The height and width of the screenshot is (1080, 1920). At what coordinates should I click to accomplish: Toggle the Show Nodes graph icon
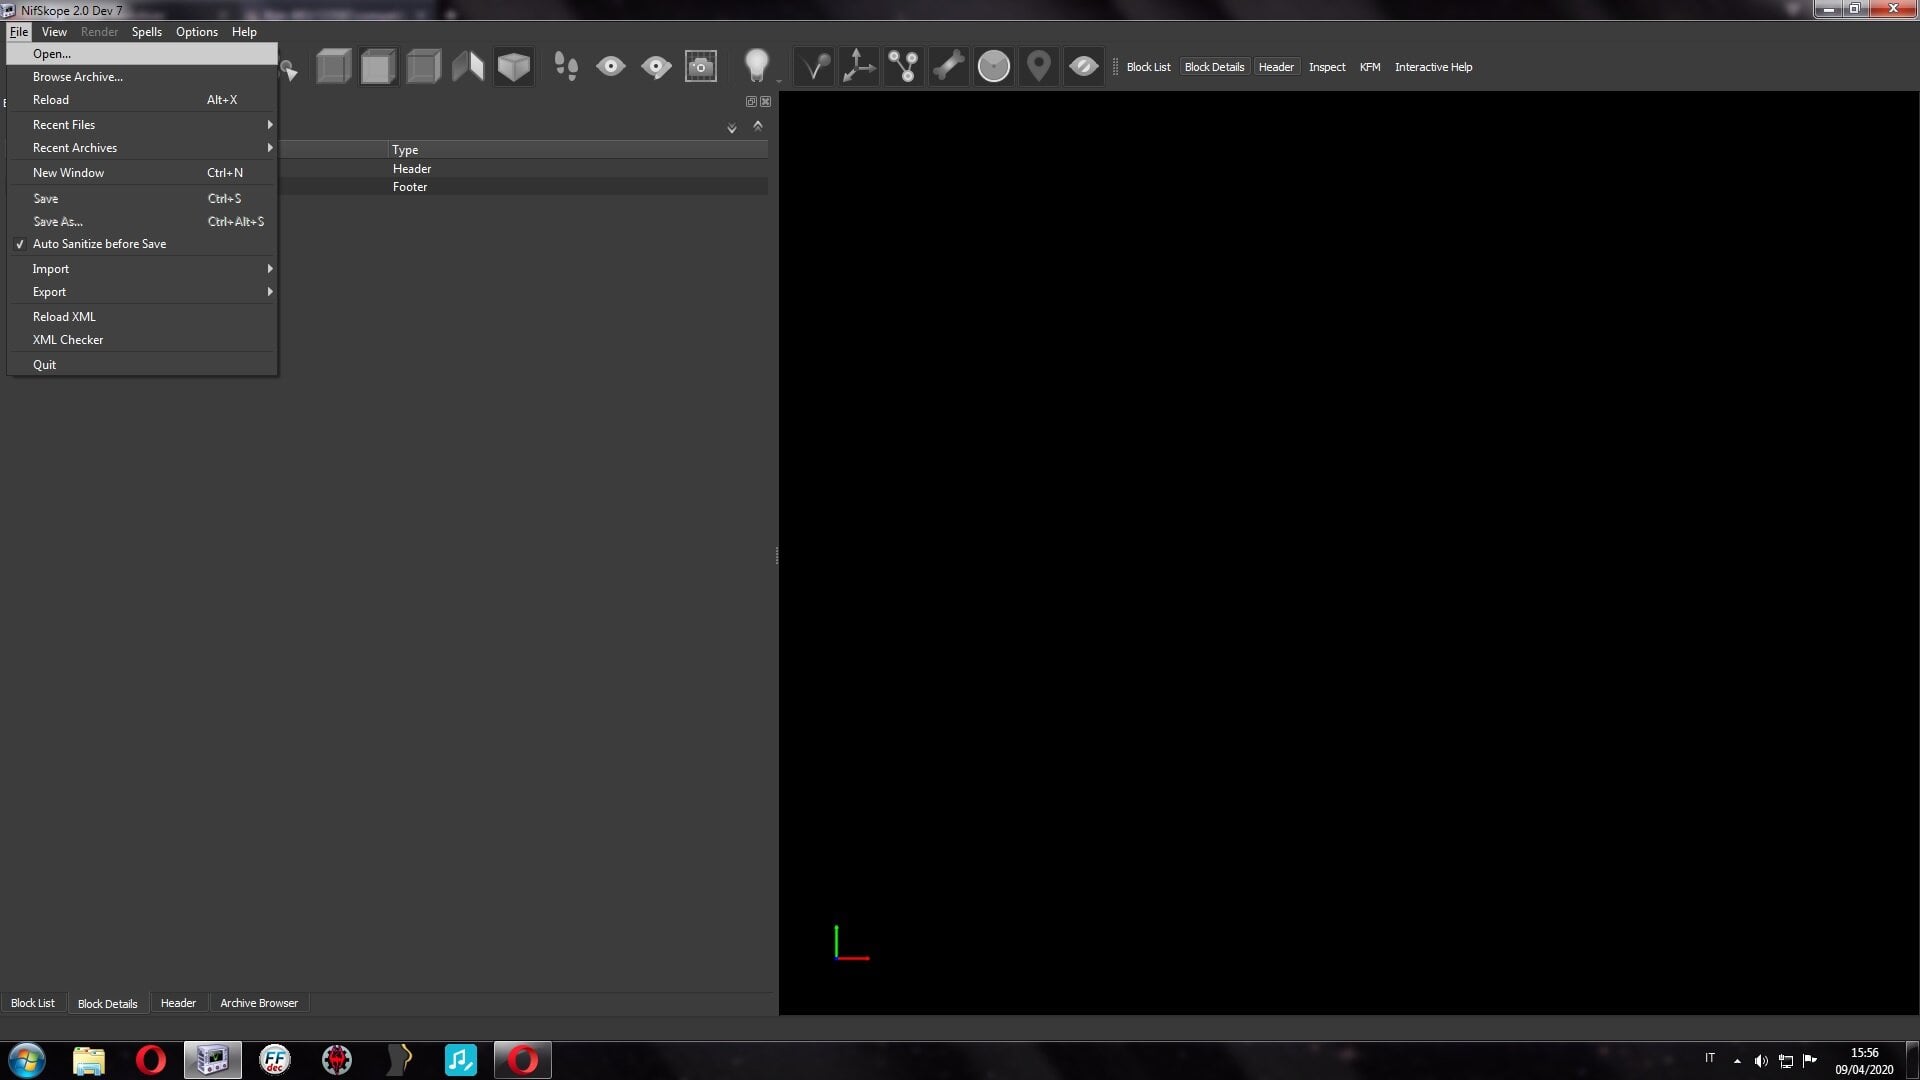click(x=903, y=67)
